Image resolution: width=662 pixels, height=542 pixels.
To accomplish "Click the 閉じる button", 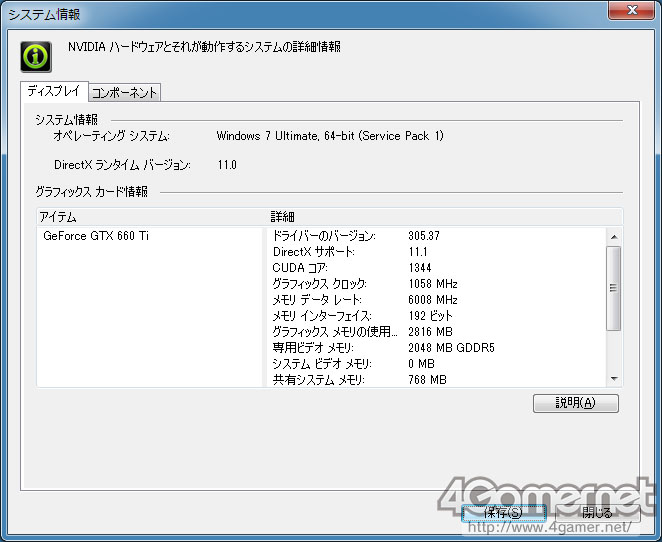I will (597, 513).
